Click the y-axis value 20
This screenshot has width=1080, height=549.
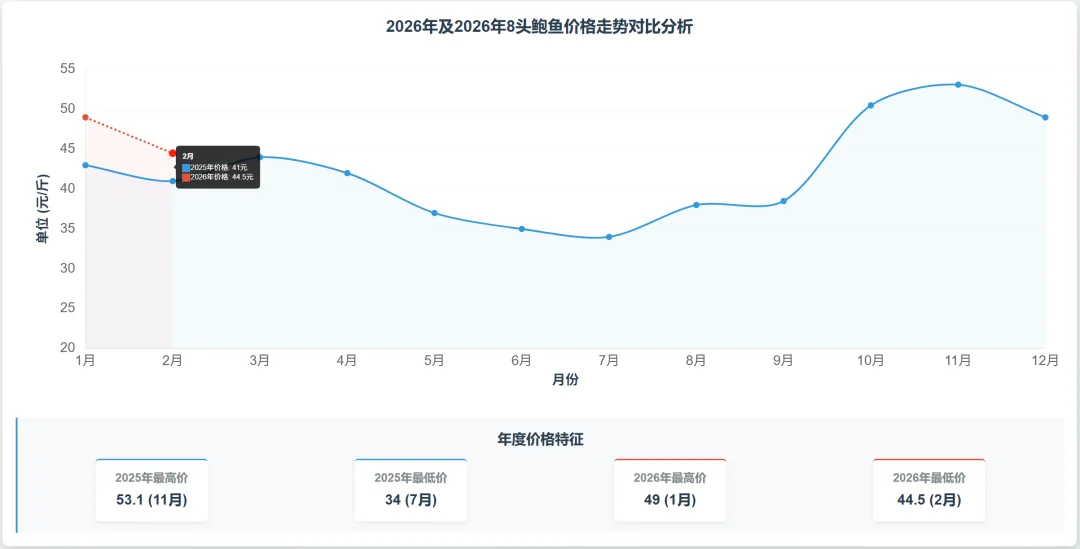pyautogui.click(x=68, y=348)
